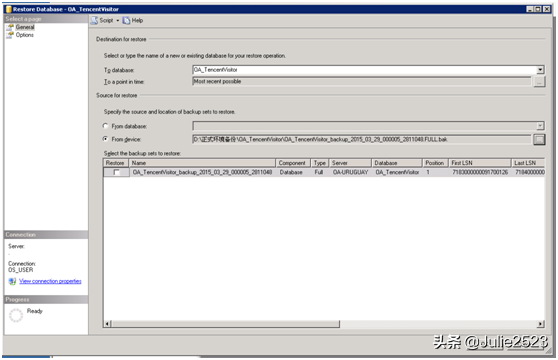Click the horizontal scrollbar left arrow

(x=107, y=324)
